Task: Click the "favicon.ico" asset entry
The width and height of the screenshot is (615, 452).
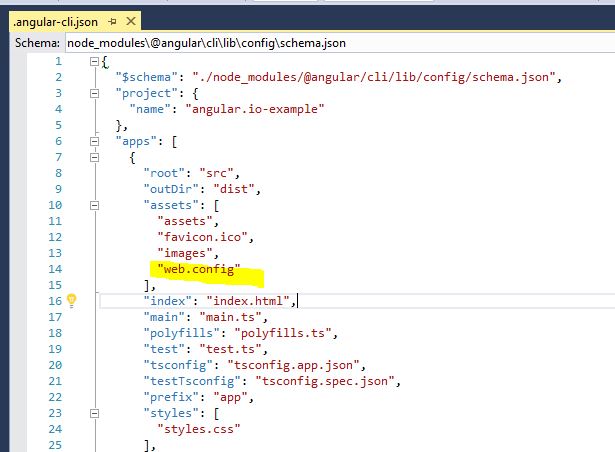Action: tap(202, 237)
